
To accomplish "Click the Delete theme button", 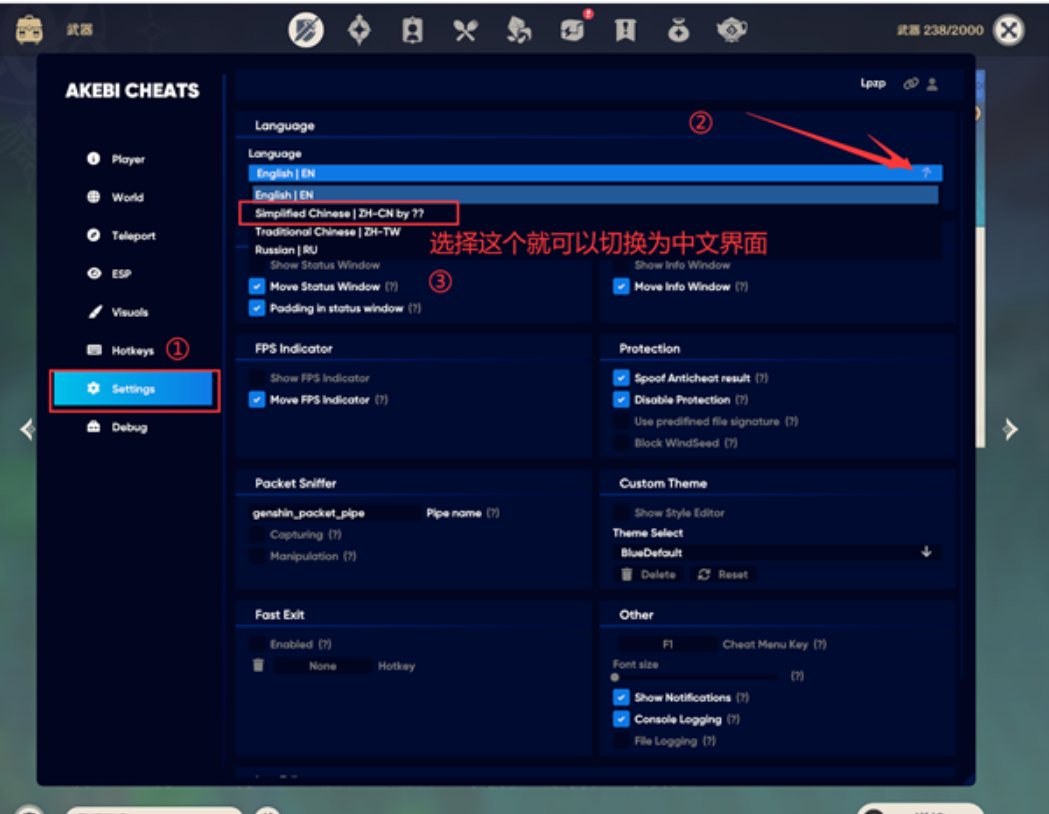I will (648, 574).
